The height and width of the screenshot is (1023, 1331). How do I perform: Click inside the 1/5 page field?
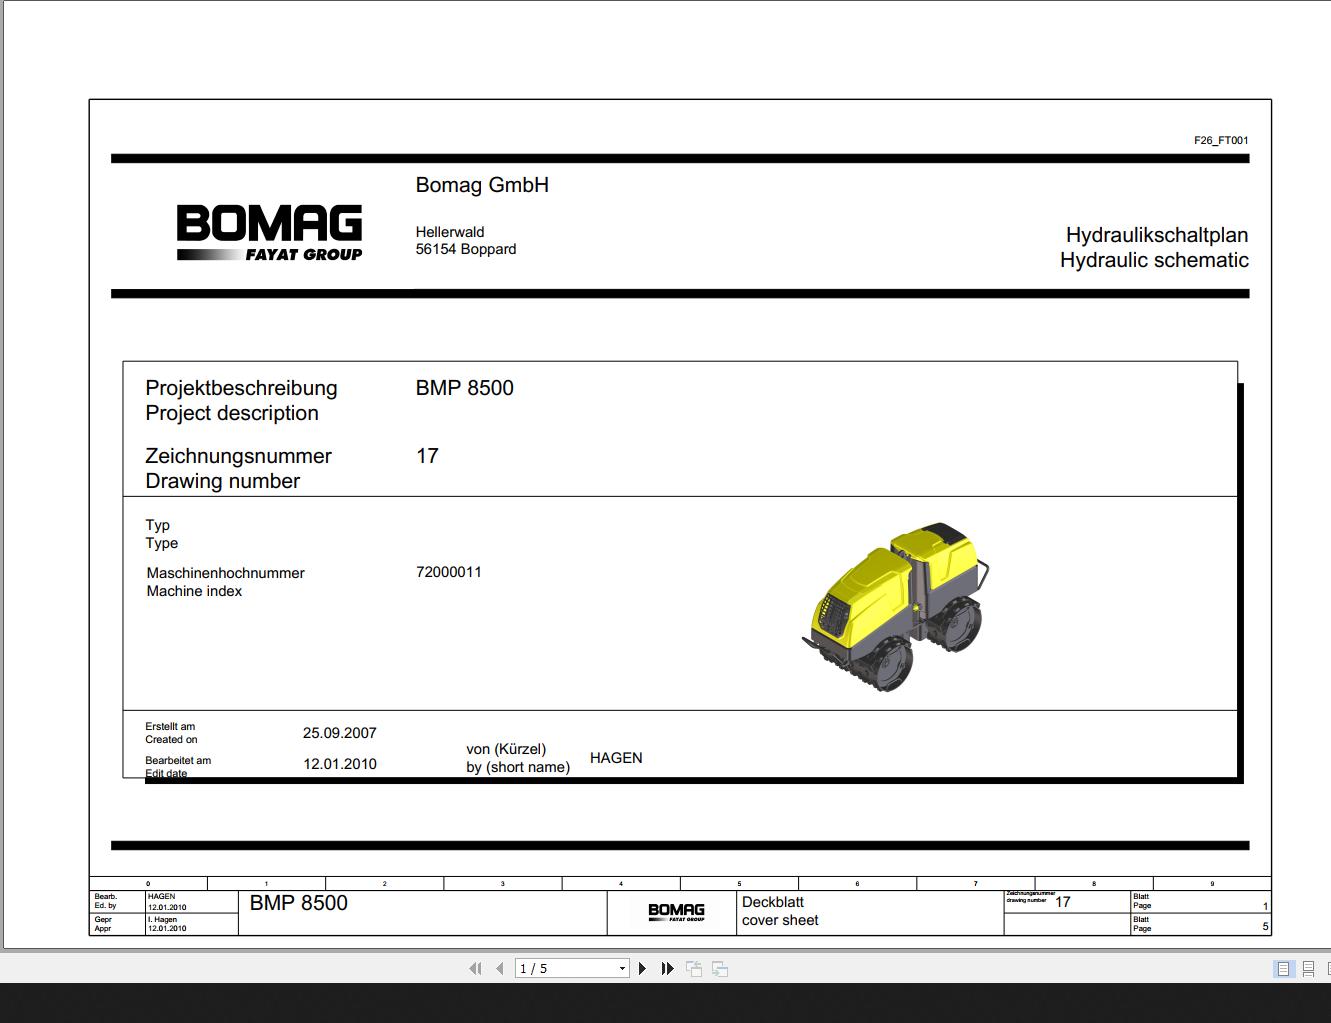coord(560,968)
